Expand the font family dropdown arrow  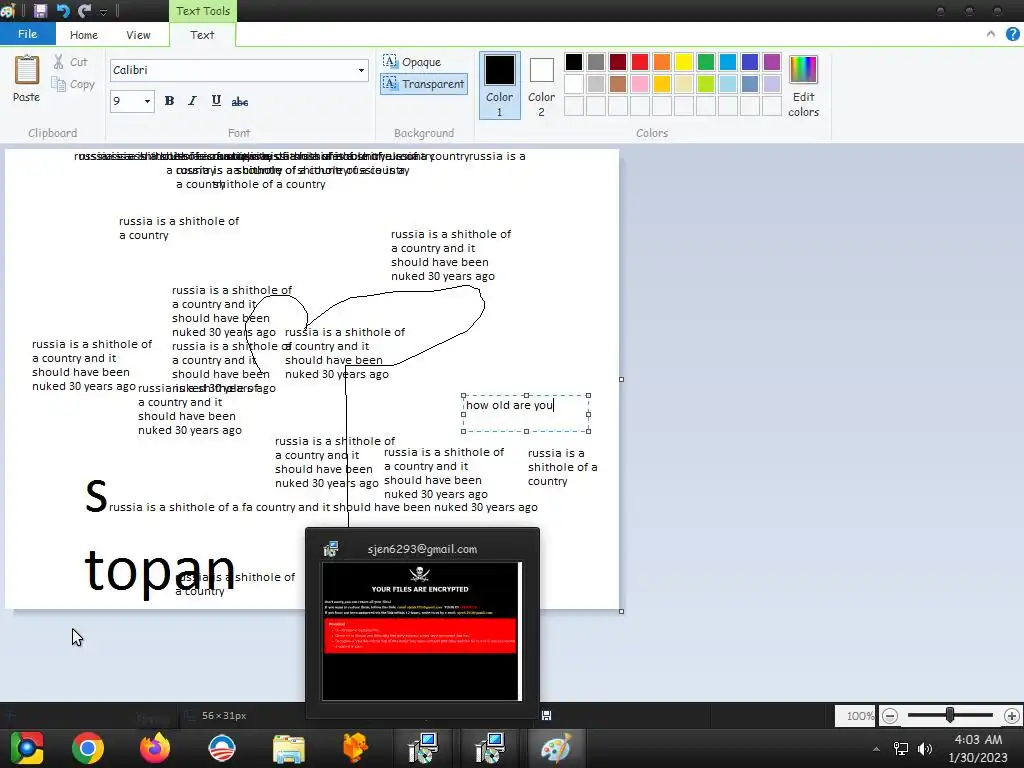pyautogui.click(x=361, y=70)
